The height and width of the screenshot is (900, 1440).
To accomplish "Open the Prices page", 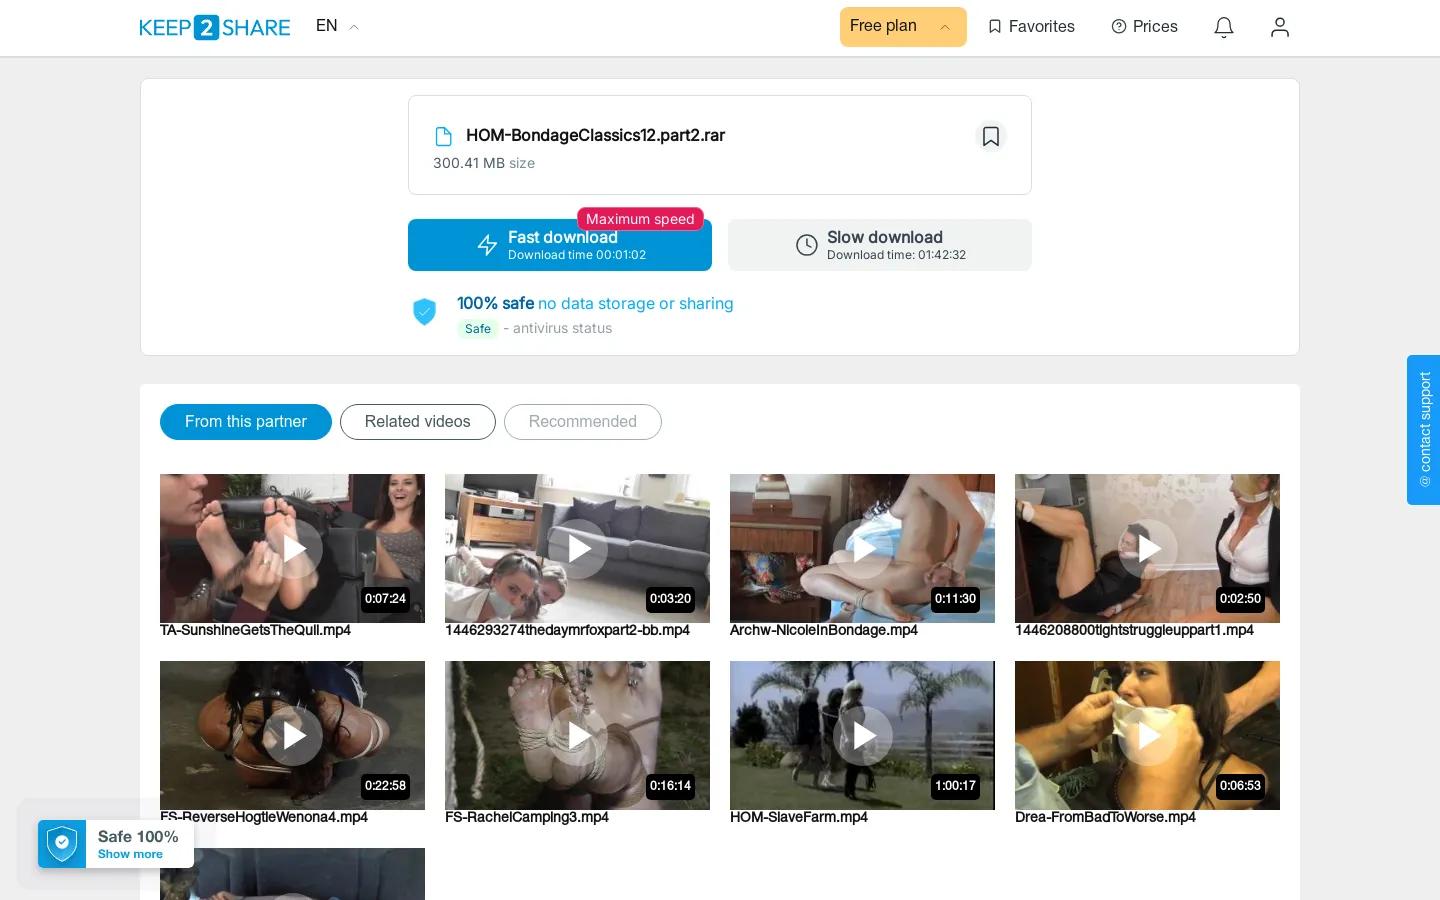I will pos(1144,27).
